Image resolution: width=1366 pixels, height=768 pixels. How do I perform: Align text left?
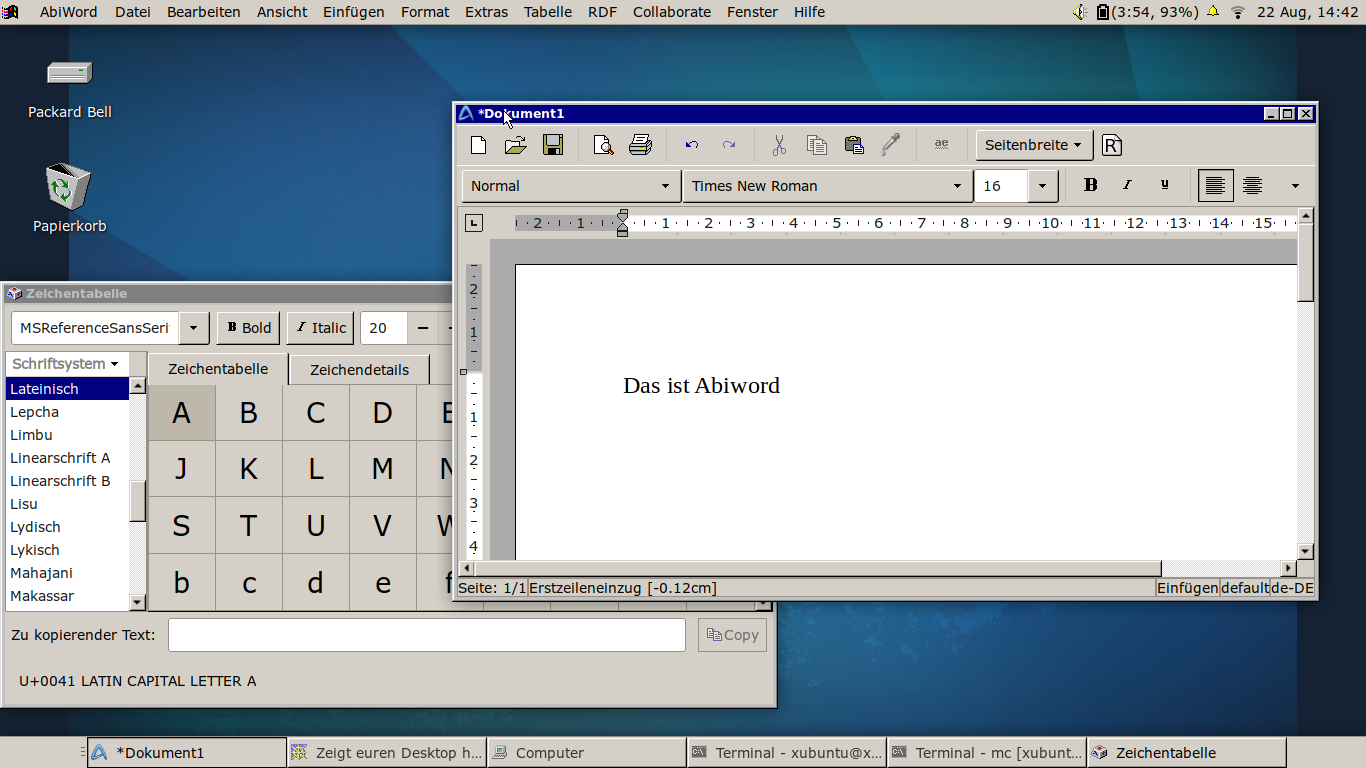coord(1215,185)
